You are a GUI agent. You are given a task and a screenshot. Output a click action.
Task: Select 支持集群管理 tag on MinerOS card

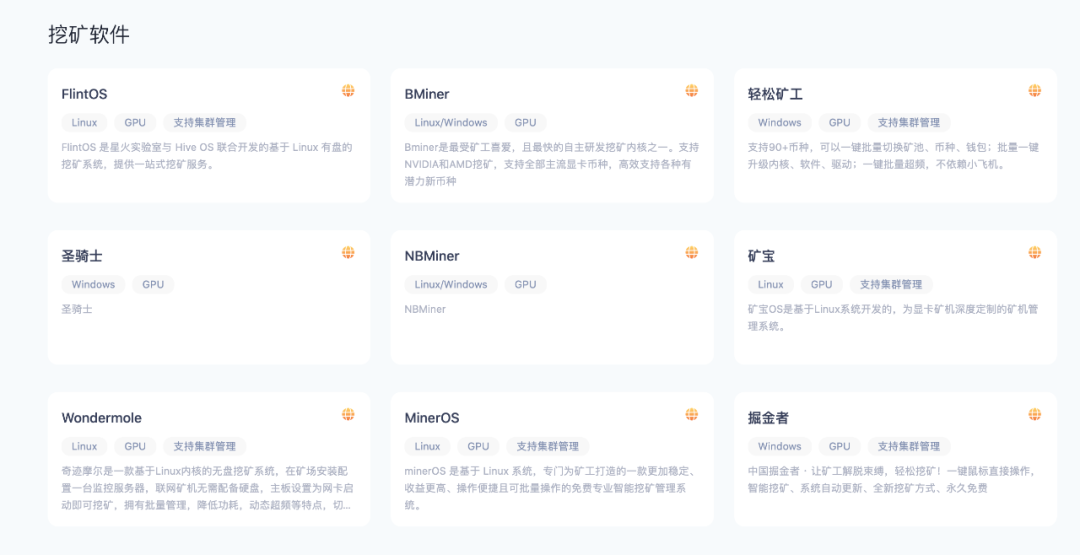click(x=548, y=446)
